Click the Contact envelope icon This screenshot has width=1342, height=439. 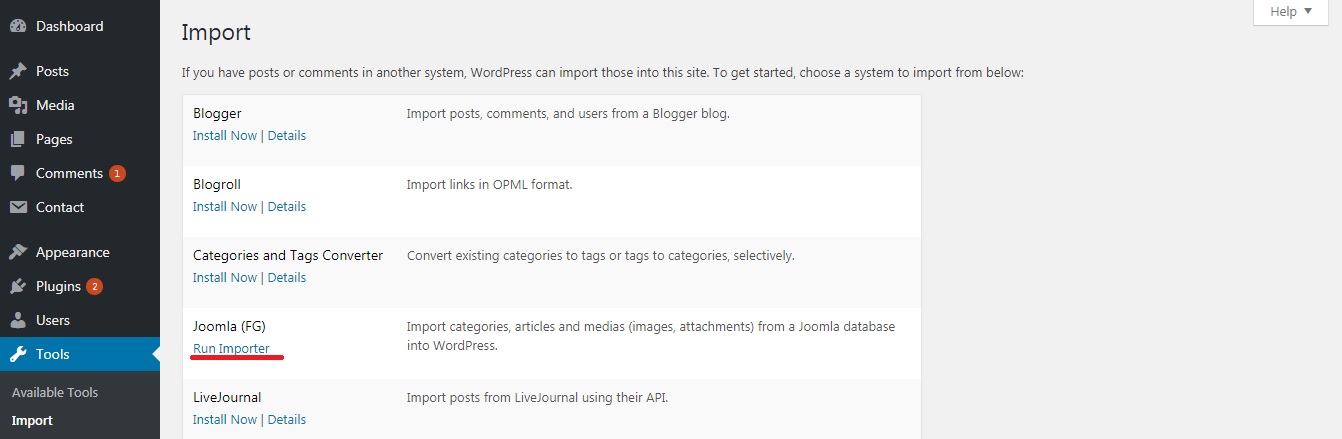coord(18,207)
